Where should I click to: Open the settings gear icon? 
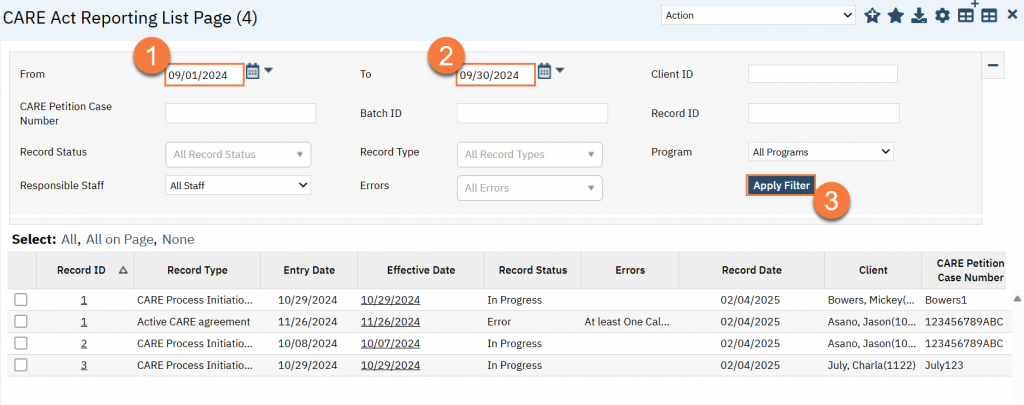(941, 16)
